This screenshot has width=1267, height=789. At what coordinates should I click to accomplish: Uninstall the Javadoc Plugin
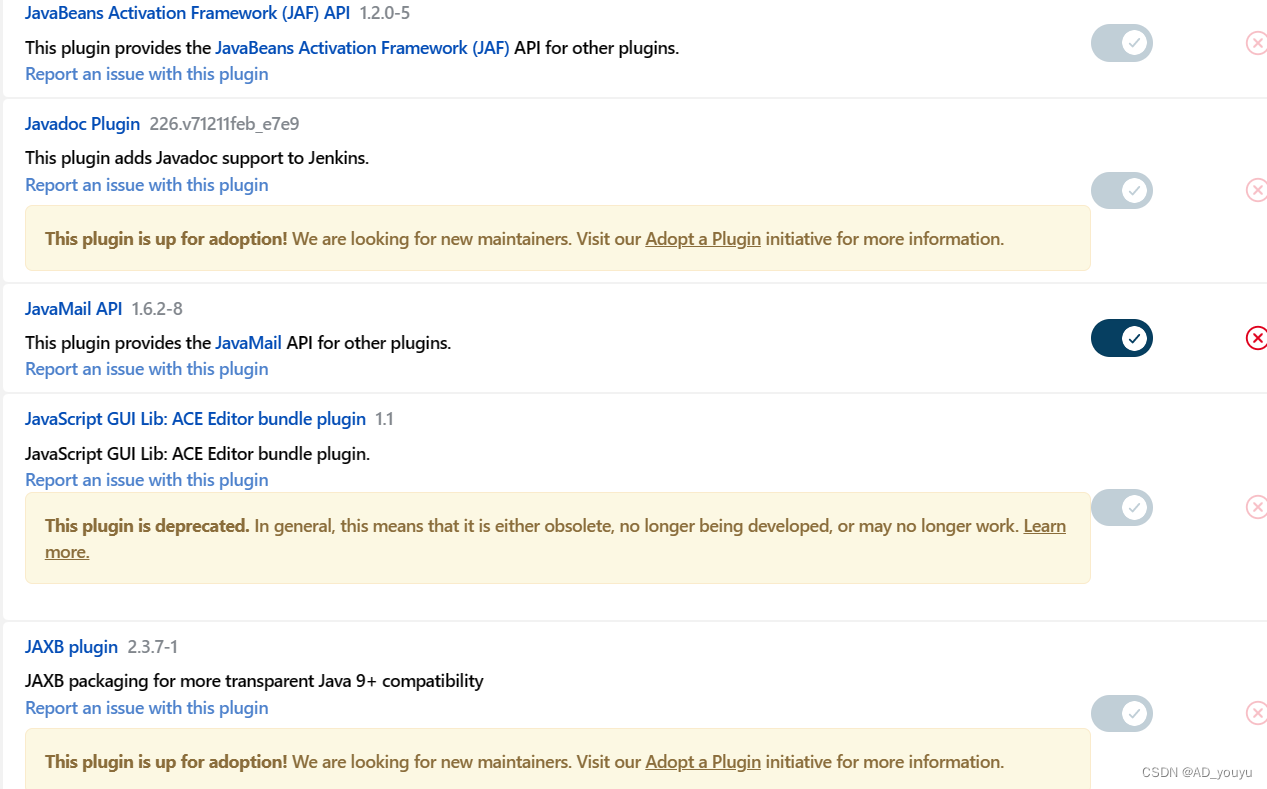click(x=1257, y=190)
